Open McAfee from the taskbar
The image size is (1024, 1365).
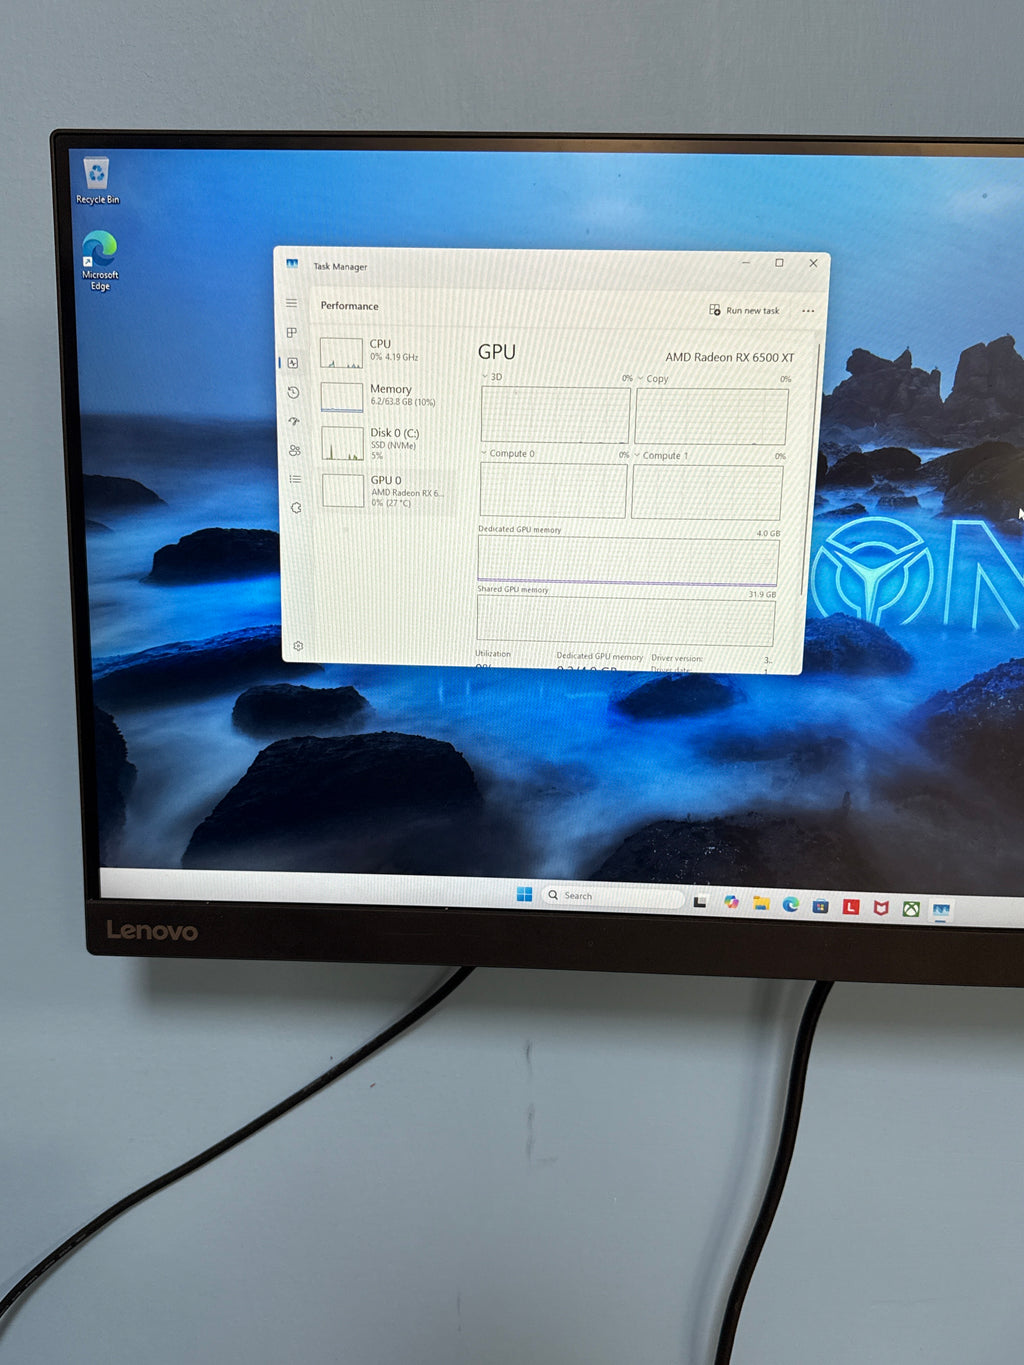[x=881, y=908]
